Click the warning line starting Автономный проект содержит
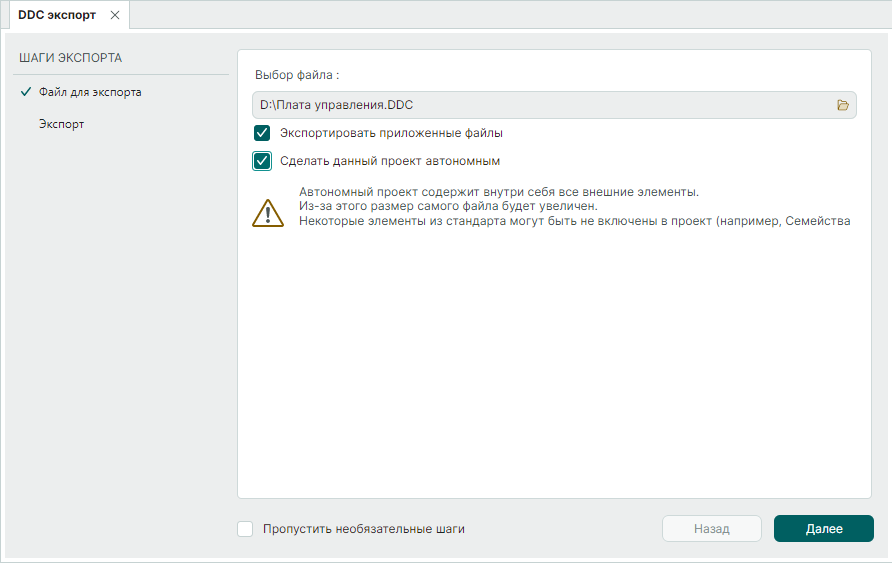The image size is (892, 563). click(x=499, y=192)
